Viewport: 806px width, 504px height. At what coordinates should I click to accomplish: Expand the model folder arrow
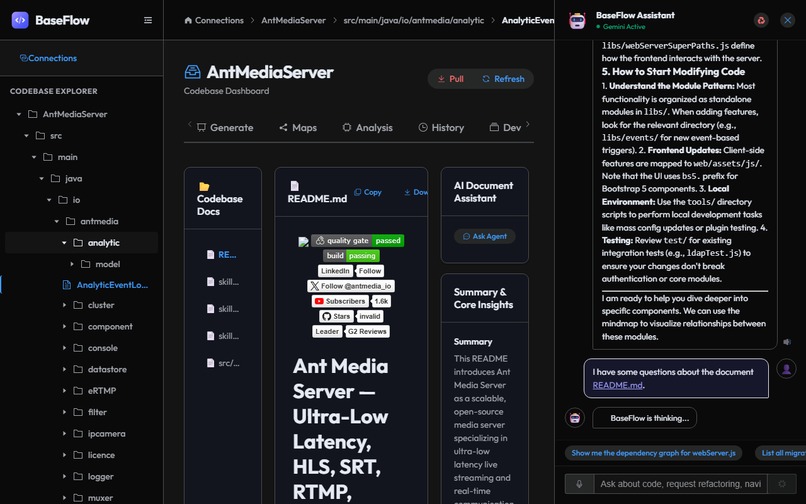[x=72, y=264]
